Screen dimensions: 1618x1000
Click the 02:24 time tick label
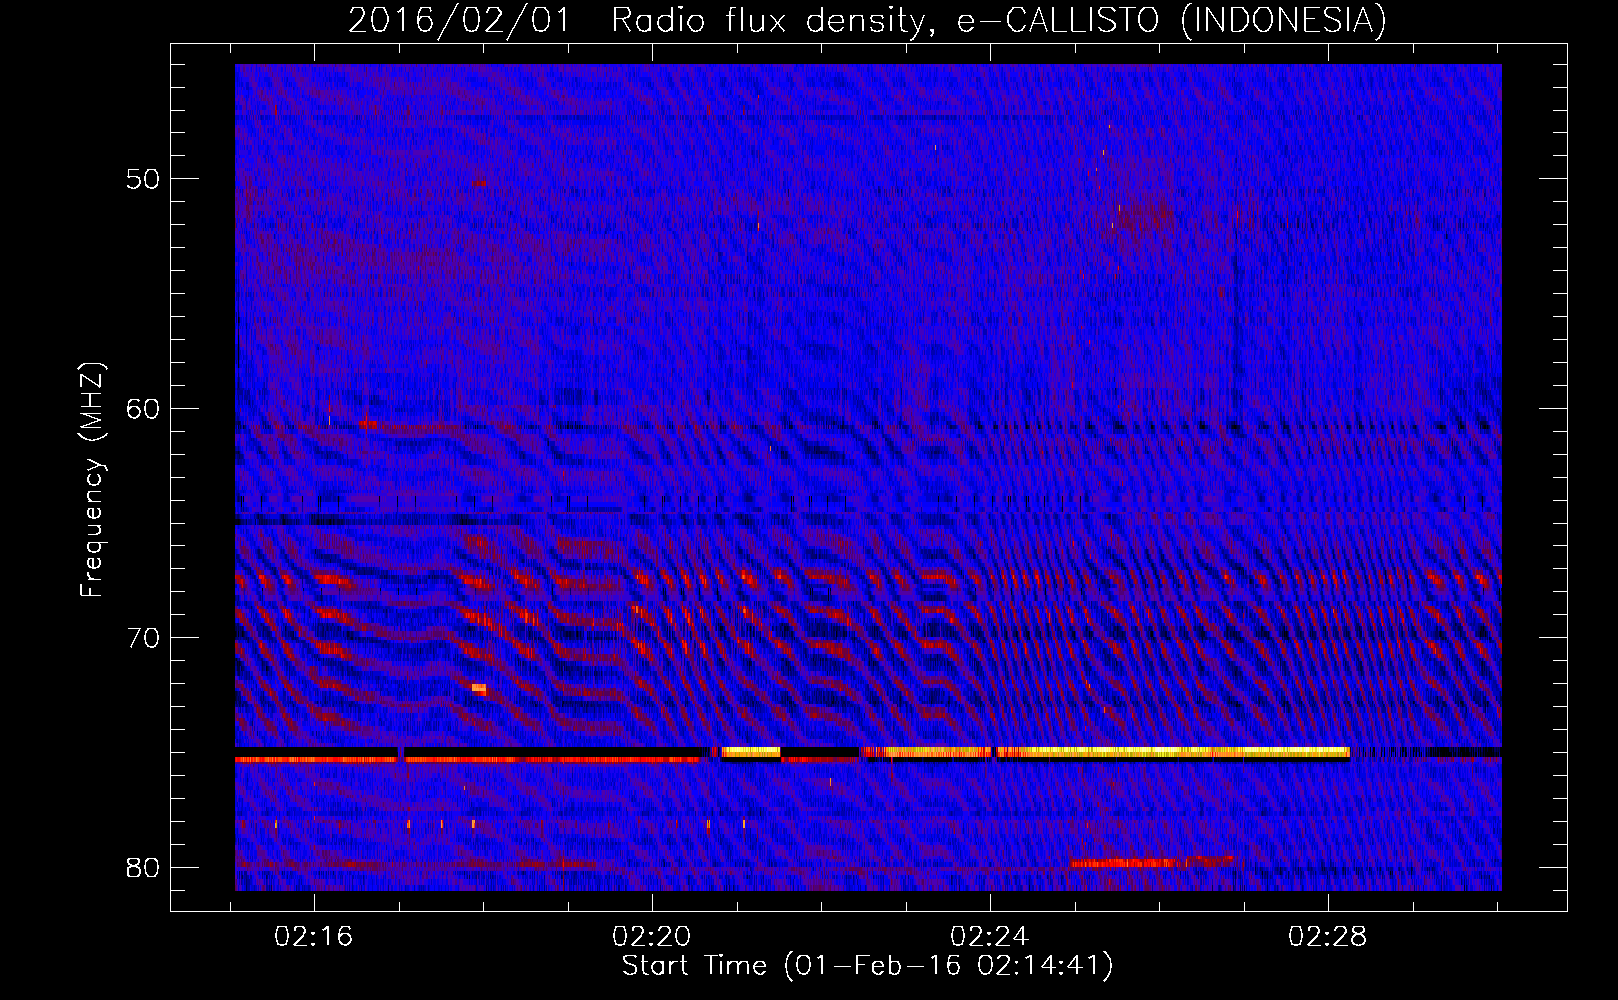990,937
